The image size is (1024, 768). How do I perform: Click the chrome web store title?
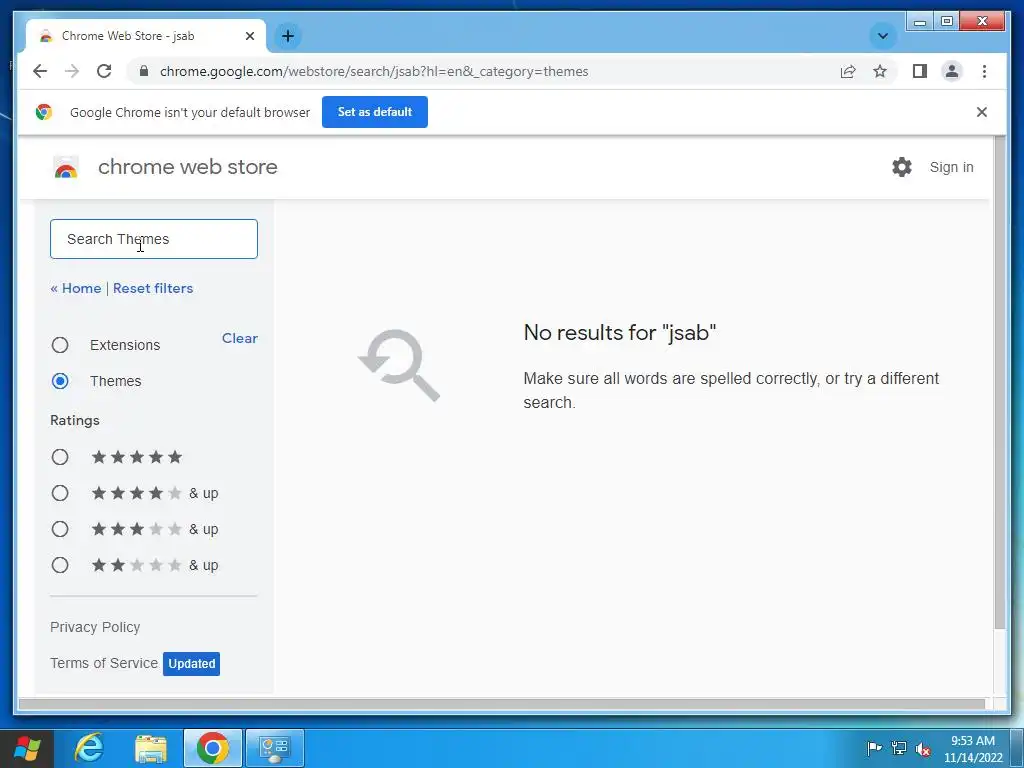click(188, 167)
